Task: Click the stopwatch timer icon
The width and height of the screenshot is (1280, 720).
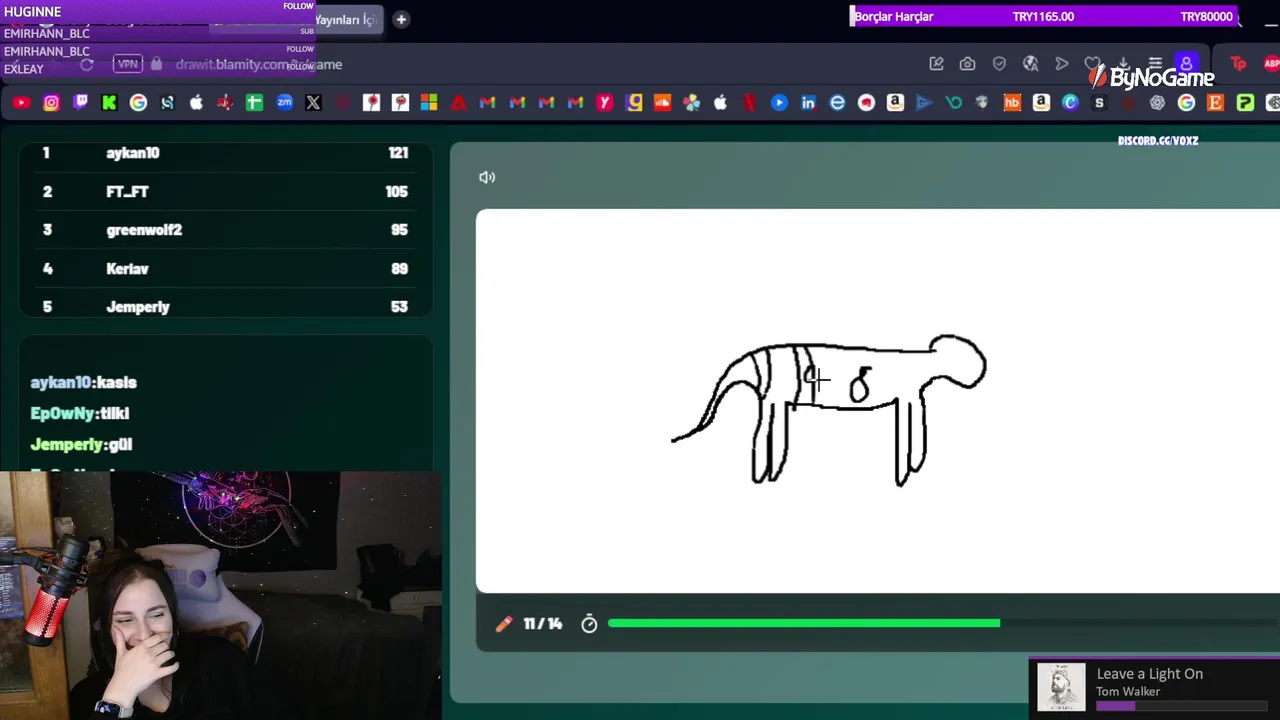Action: pos(589,624)
